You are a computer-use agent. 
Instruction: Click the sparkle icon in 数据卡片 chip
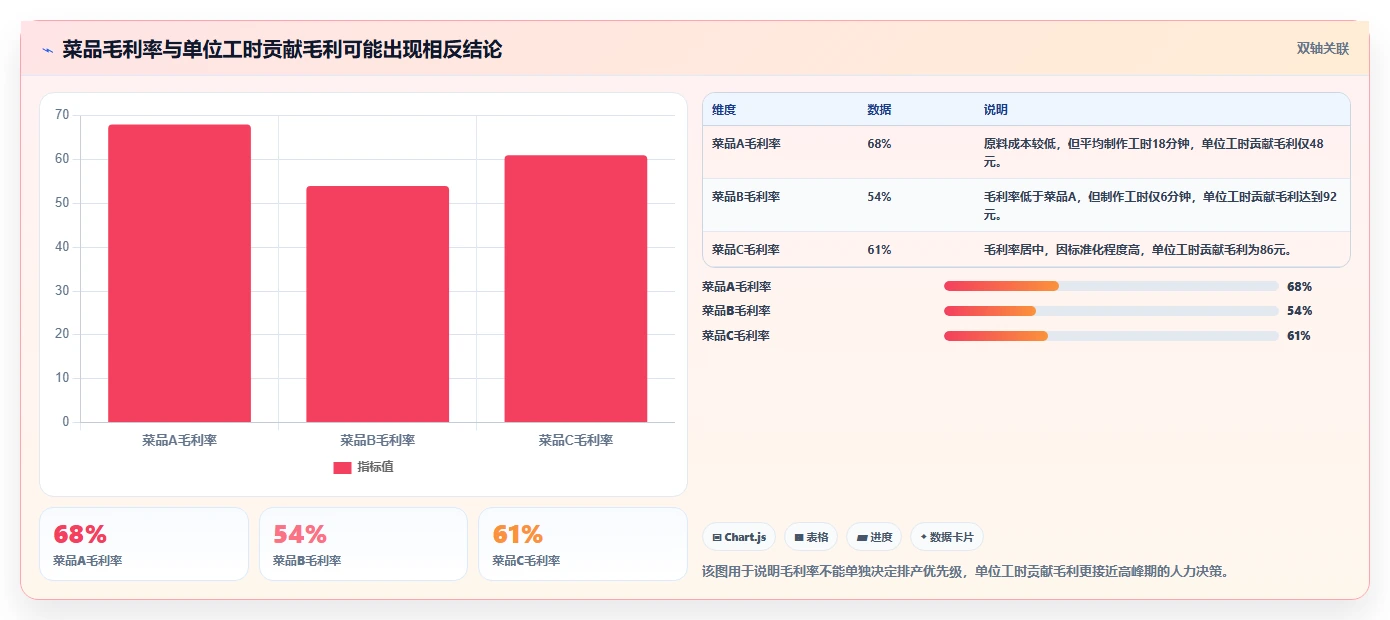pos(923,538)
